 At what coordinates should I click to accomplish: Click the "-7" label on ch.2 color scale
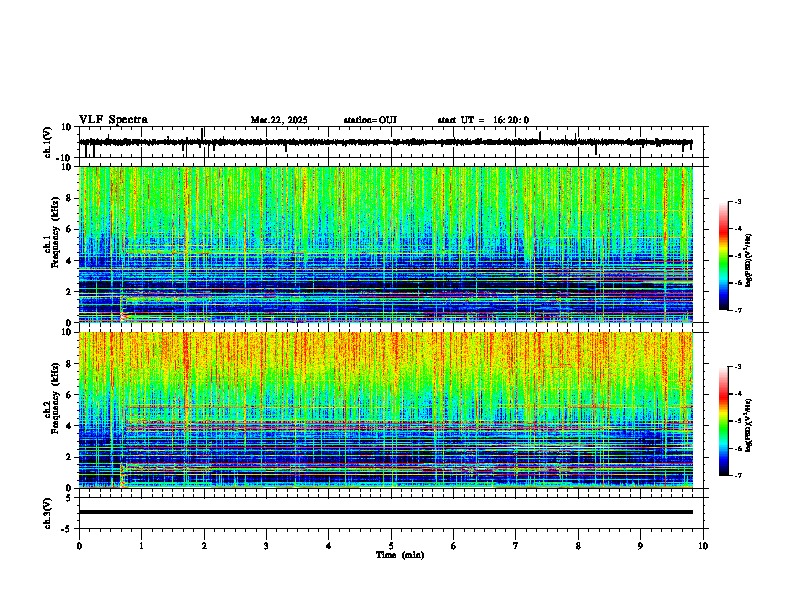(737, 475)
